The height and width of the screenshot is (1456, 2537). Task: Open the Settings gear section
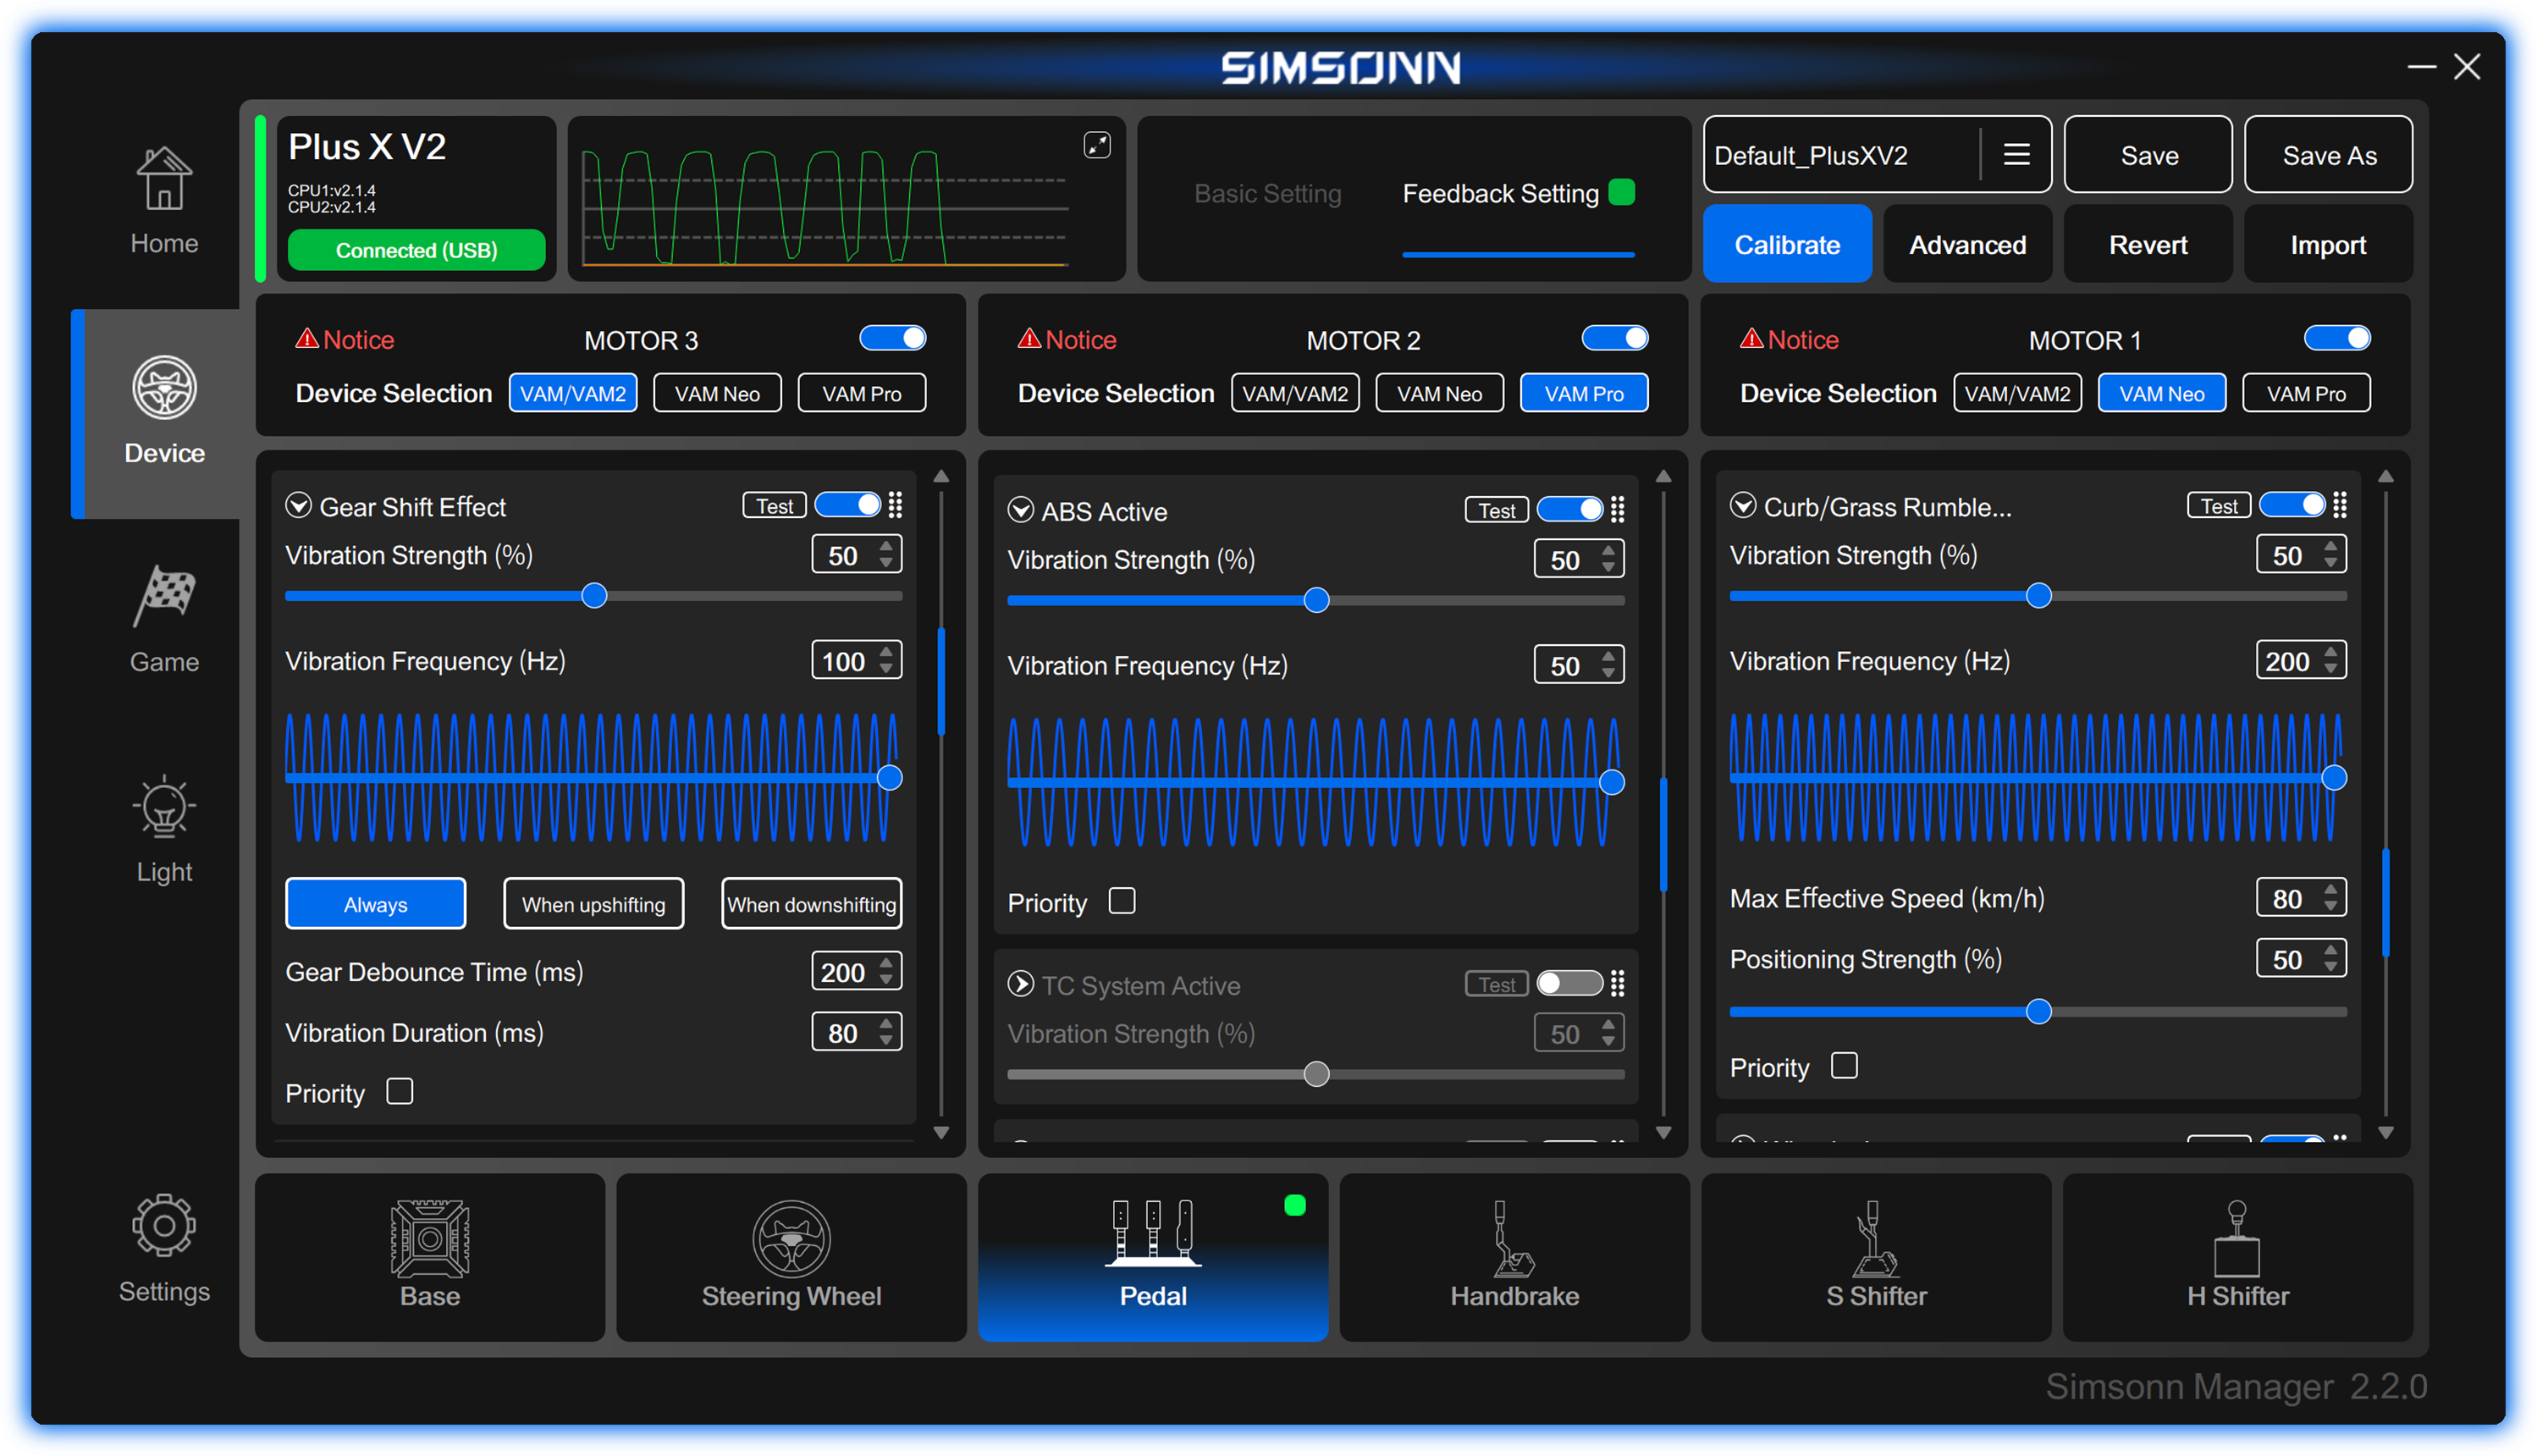point(164,1248)
